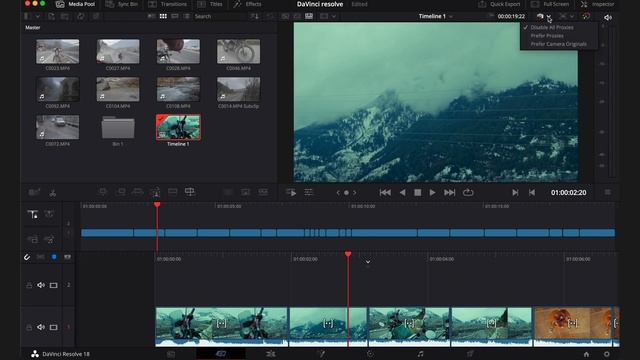Go to previous edit point
The height and width of the screenshot is (360, 640).
pos(532,192)
